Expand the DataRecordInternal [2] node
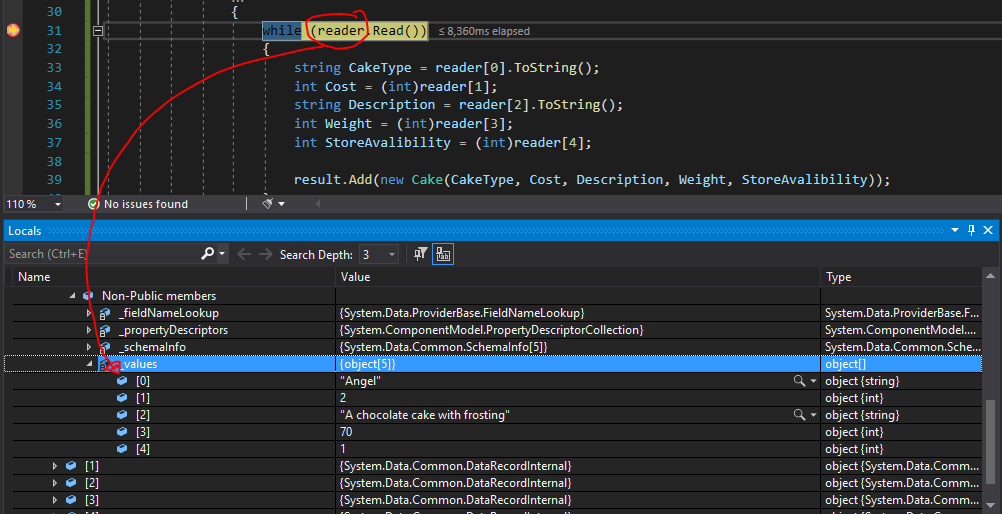Viewport: 1002px width, 514px height. (x=55, y=483)
